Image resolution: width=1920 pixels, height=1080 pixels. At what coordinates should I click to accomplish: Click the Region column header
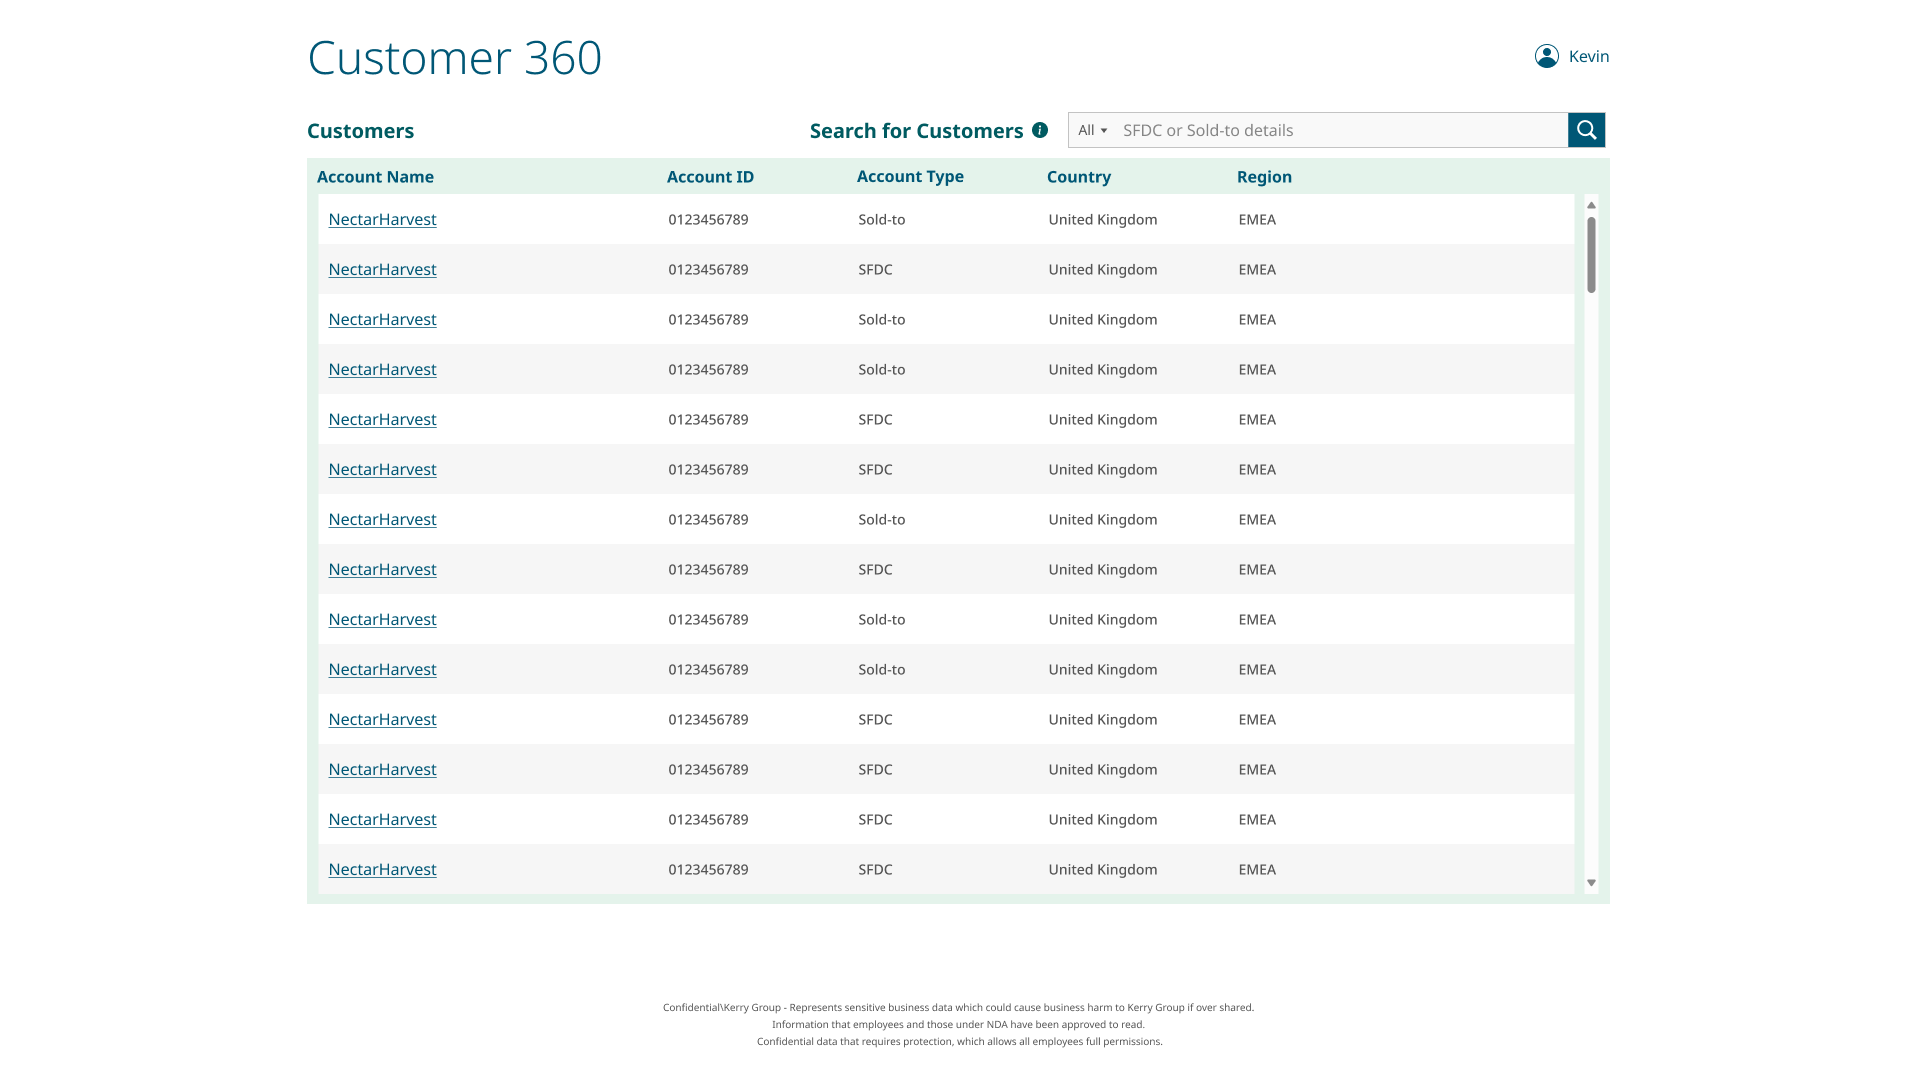click(1264, 177)
